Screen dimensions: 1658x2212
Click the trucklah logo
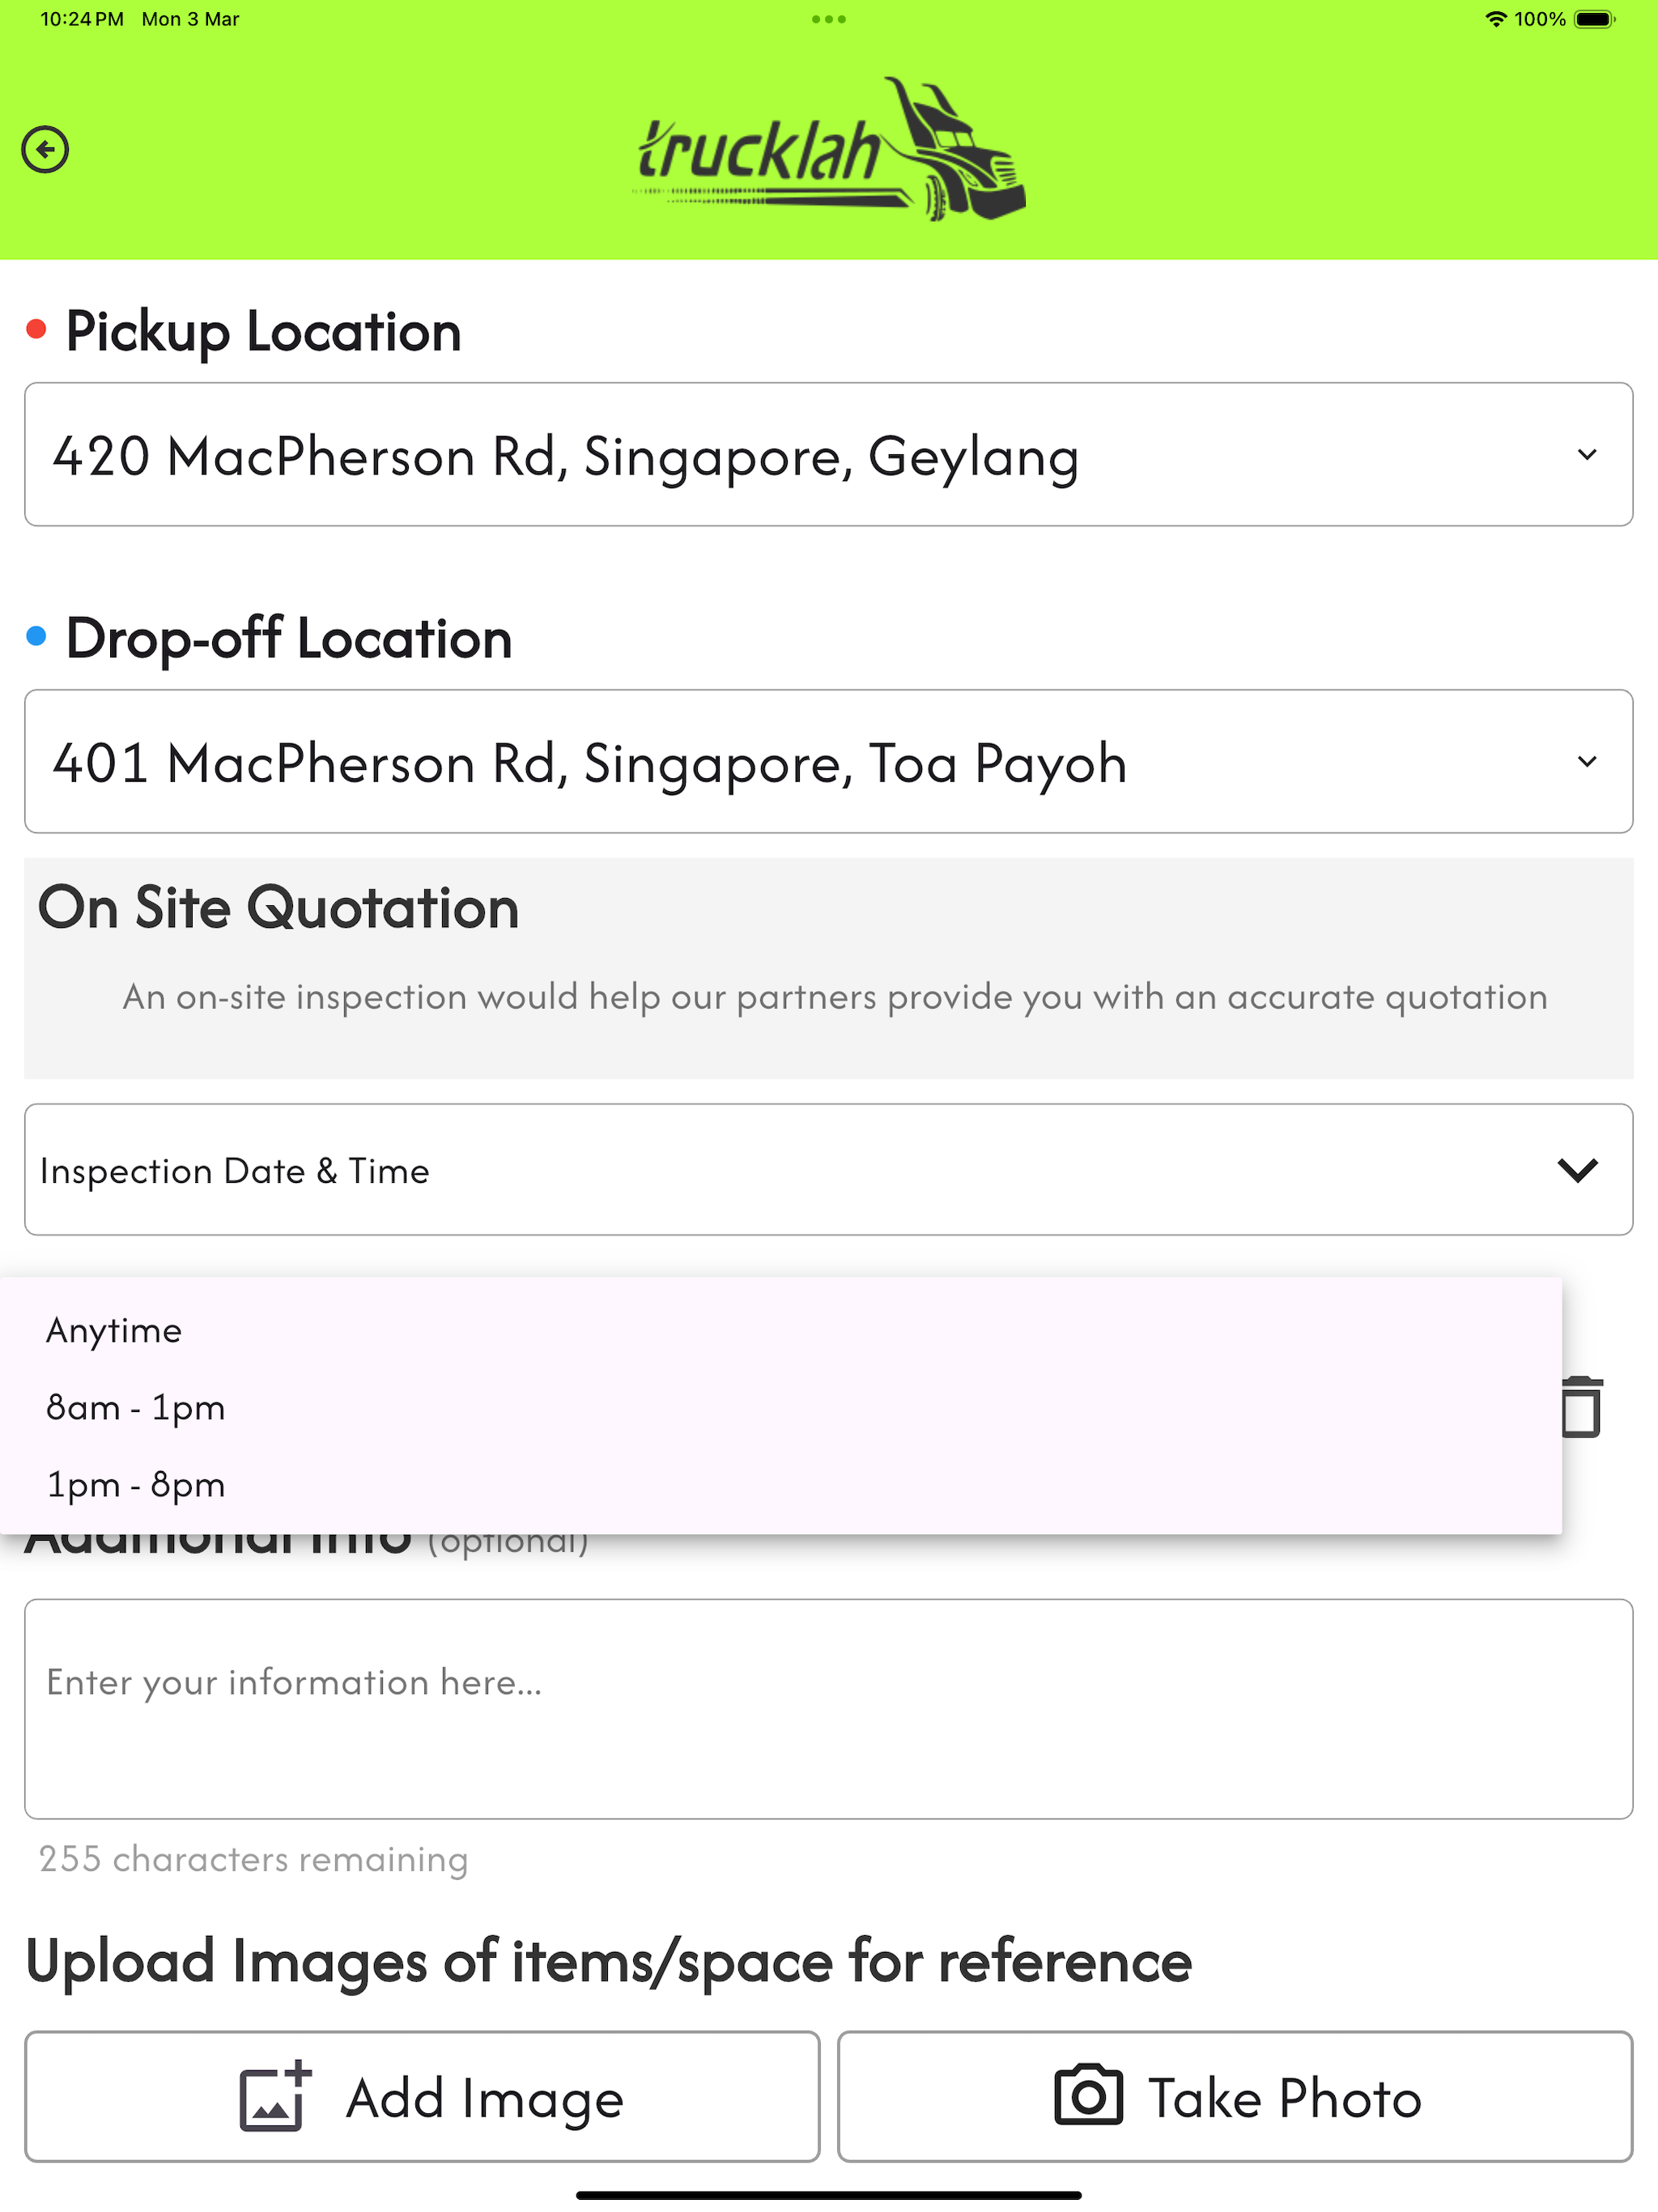832,149
